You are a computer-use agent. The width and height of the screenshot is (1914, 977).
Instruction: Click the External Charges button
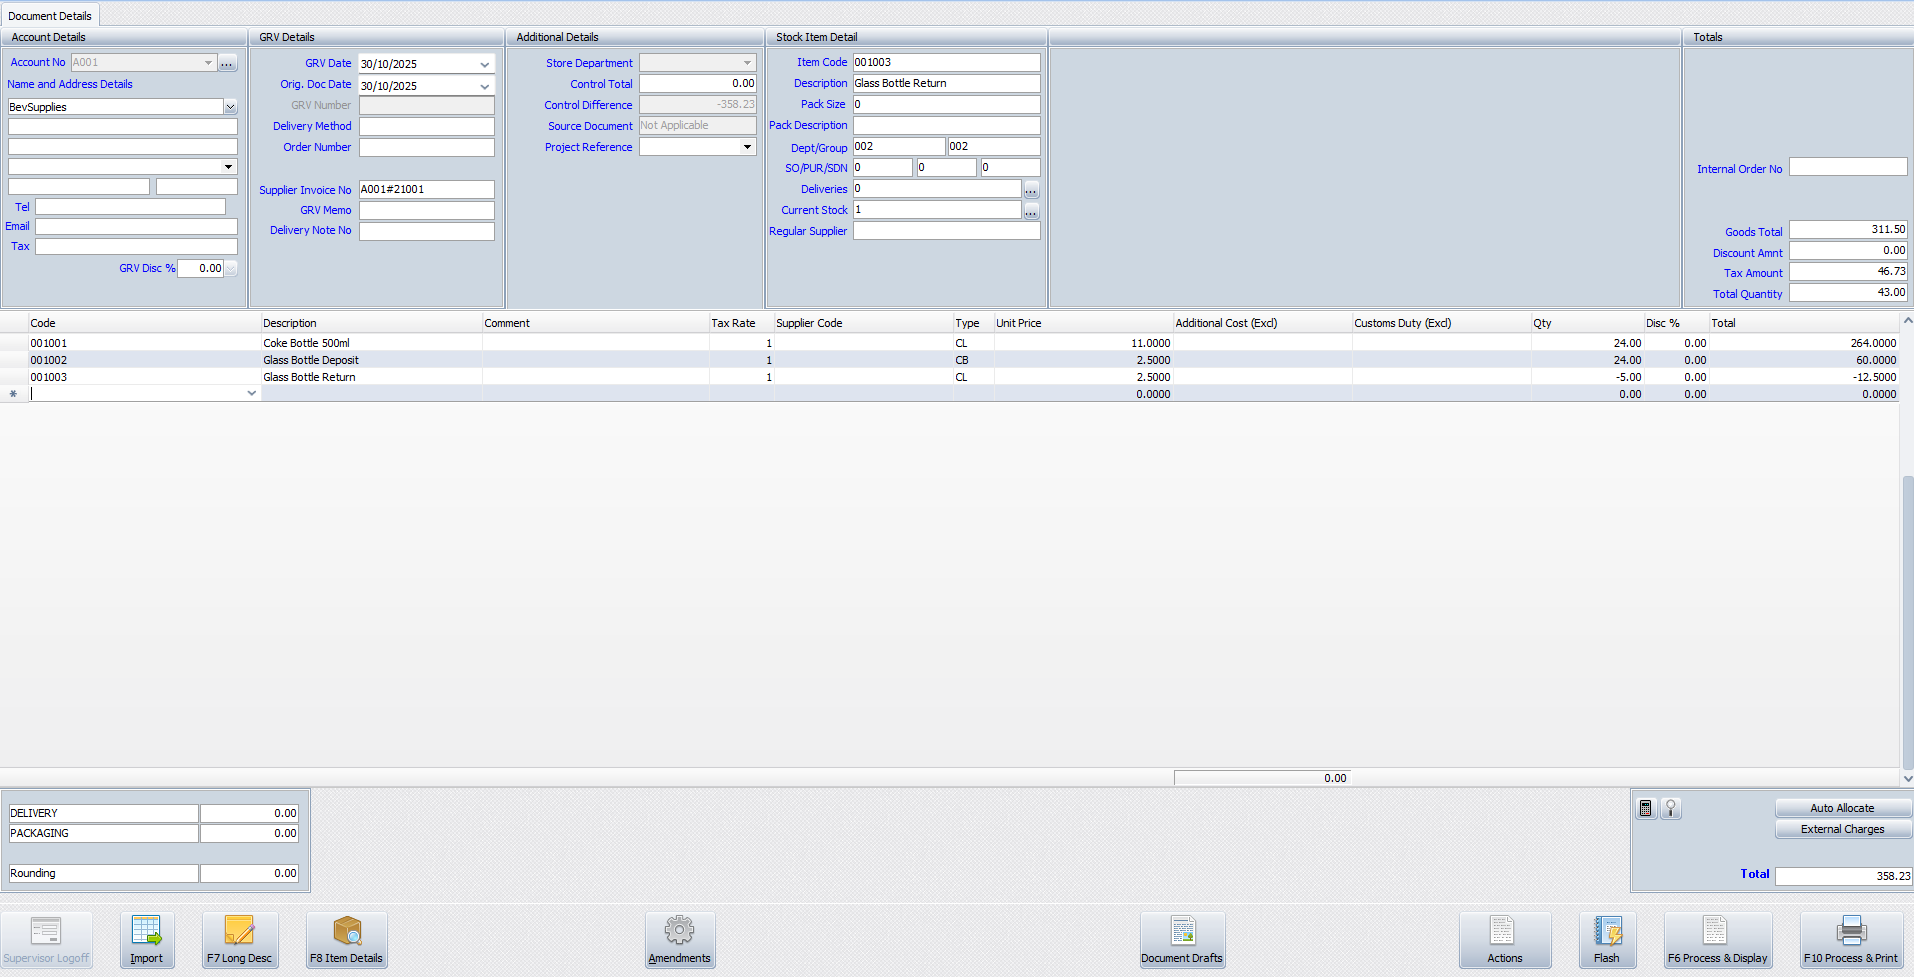[1842, 829]
